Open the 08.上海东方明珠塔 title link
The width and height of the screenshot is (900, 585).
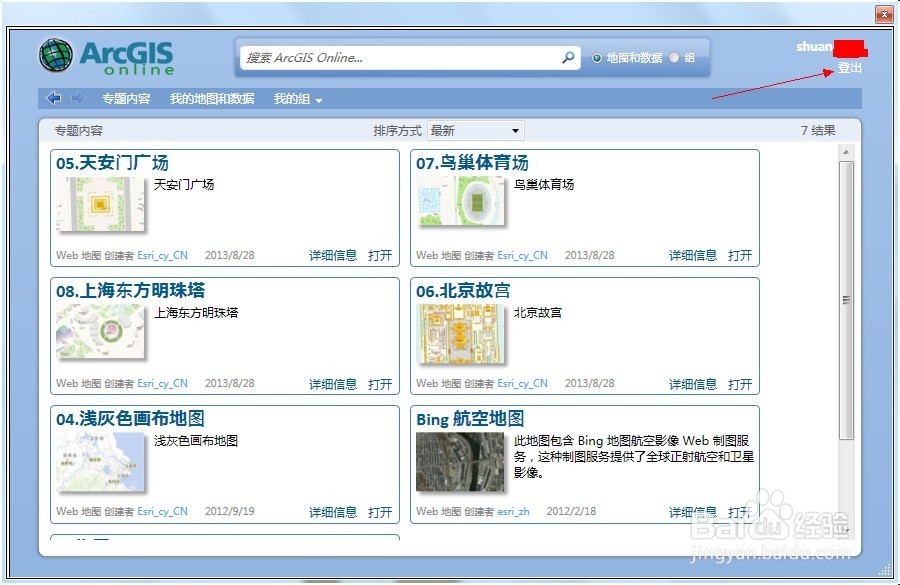(x=130, y=291)
